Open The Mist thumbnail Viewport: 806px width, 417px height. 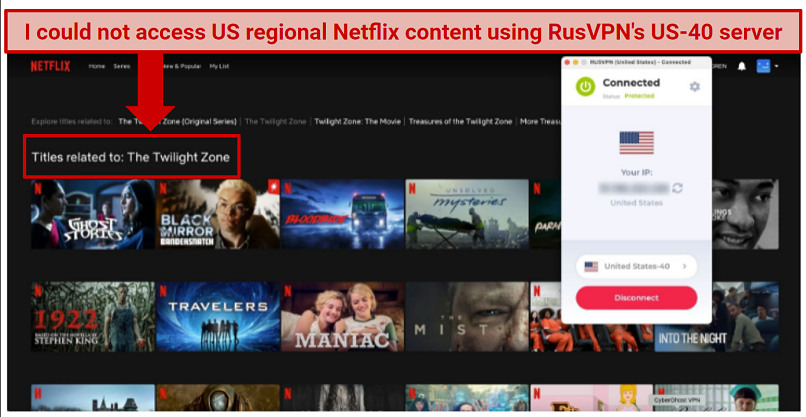coord(467,317)
